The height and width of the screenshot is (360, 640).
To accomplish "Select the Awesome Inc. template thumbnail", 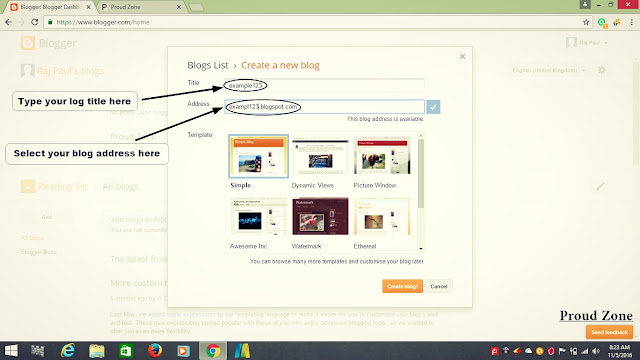I will tap(258, 217).
